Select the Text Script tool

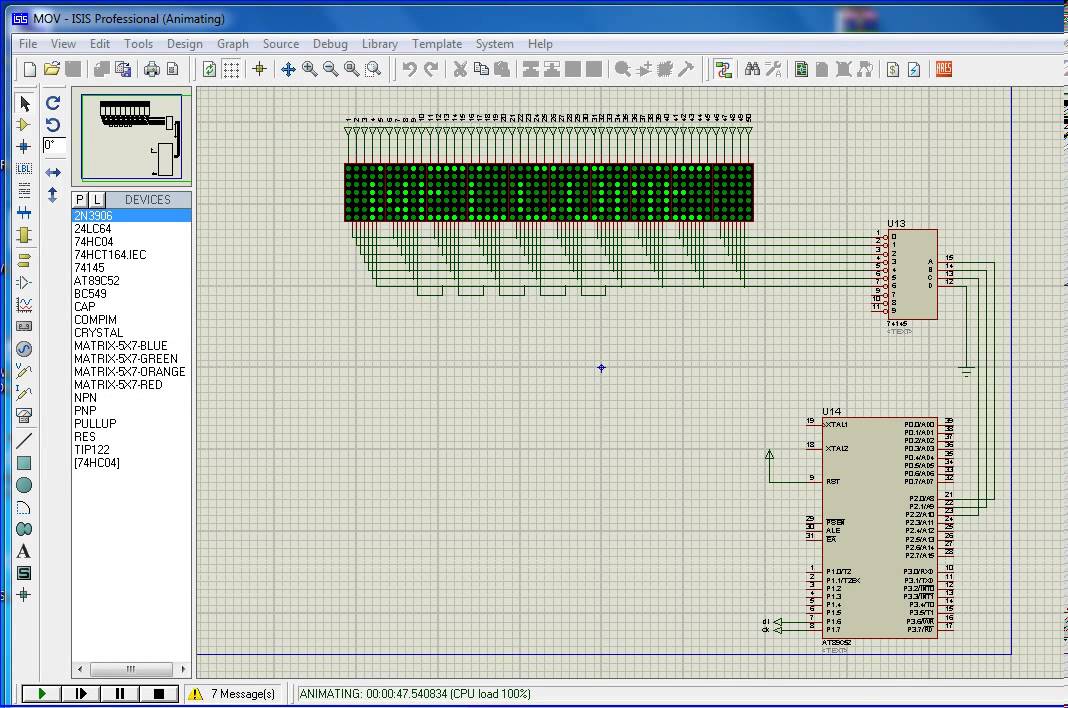[24, 190]
